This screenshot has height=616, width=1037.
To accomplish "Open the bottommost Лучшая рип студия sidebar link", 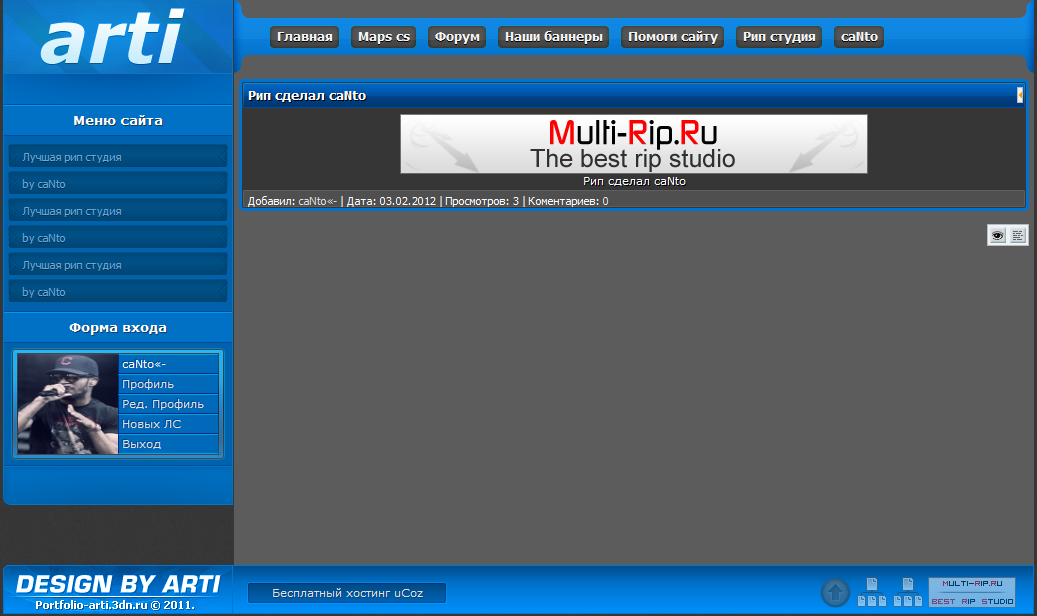I will pyautogui.click(x=118, y=265).
